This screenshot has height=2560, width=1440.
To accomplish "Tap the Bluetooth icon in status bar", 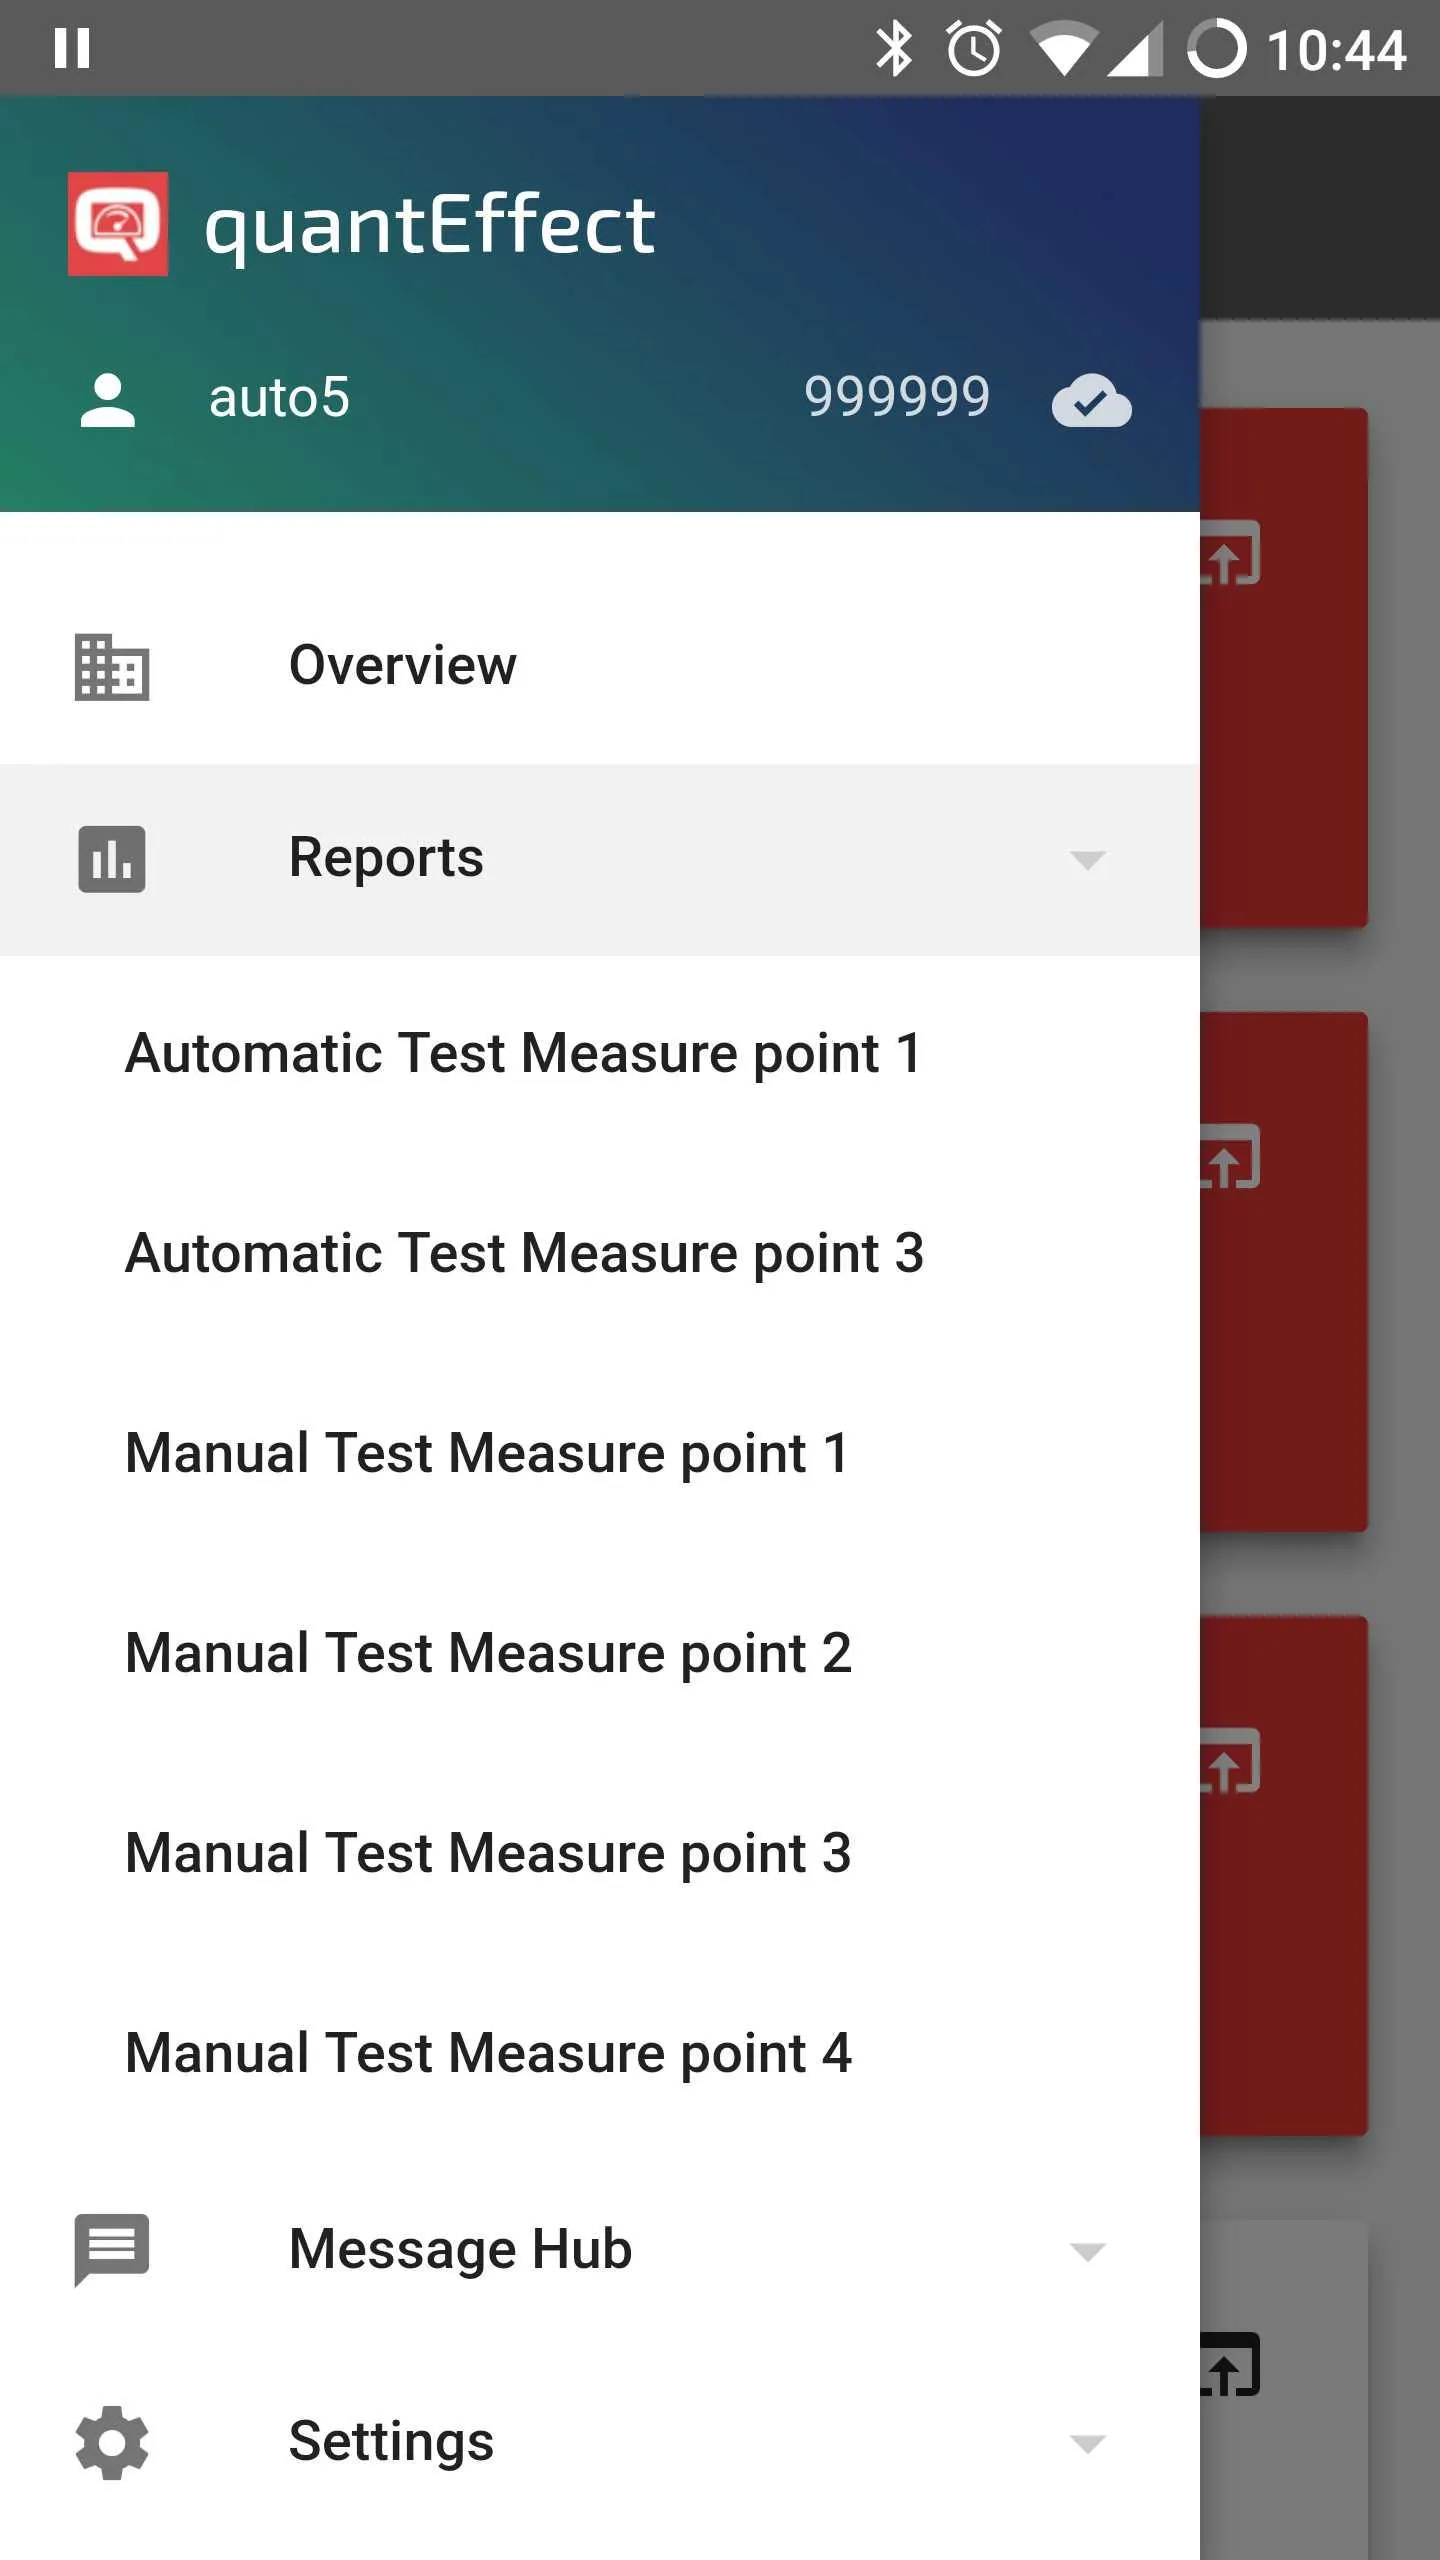I will pos(894,48).
